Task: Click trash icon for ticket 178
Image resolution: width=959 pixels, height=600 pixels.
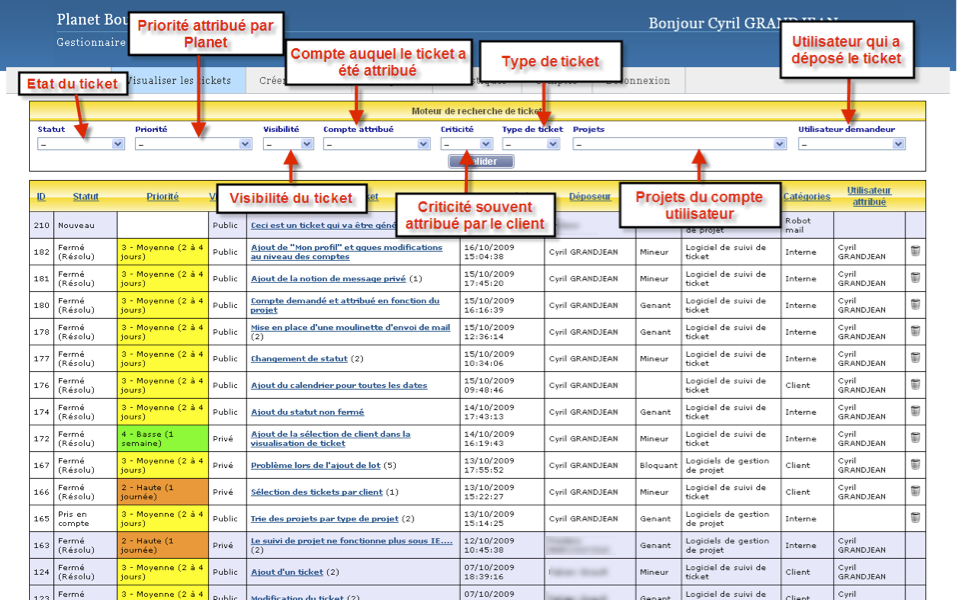Action: (x=915, y=331)
